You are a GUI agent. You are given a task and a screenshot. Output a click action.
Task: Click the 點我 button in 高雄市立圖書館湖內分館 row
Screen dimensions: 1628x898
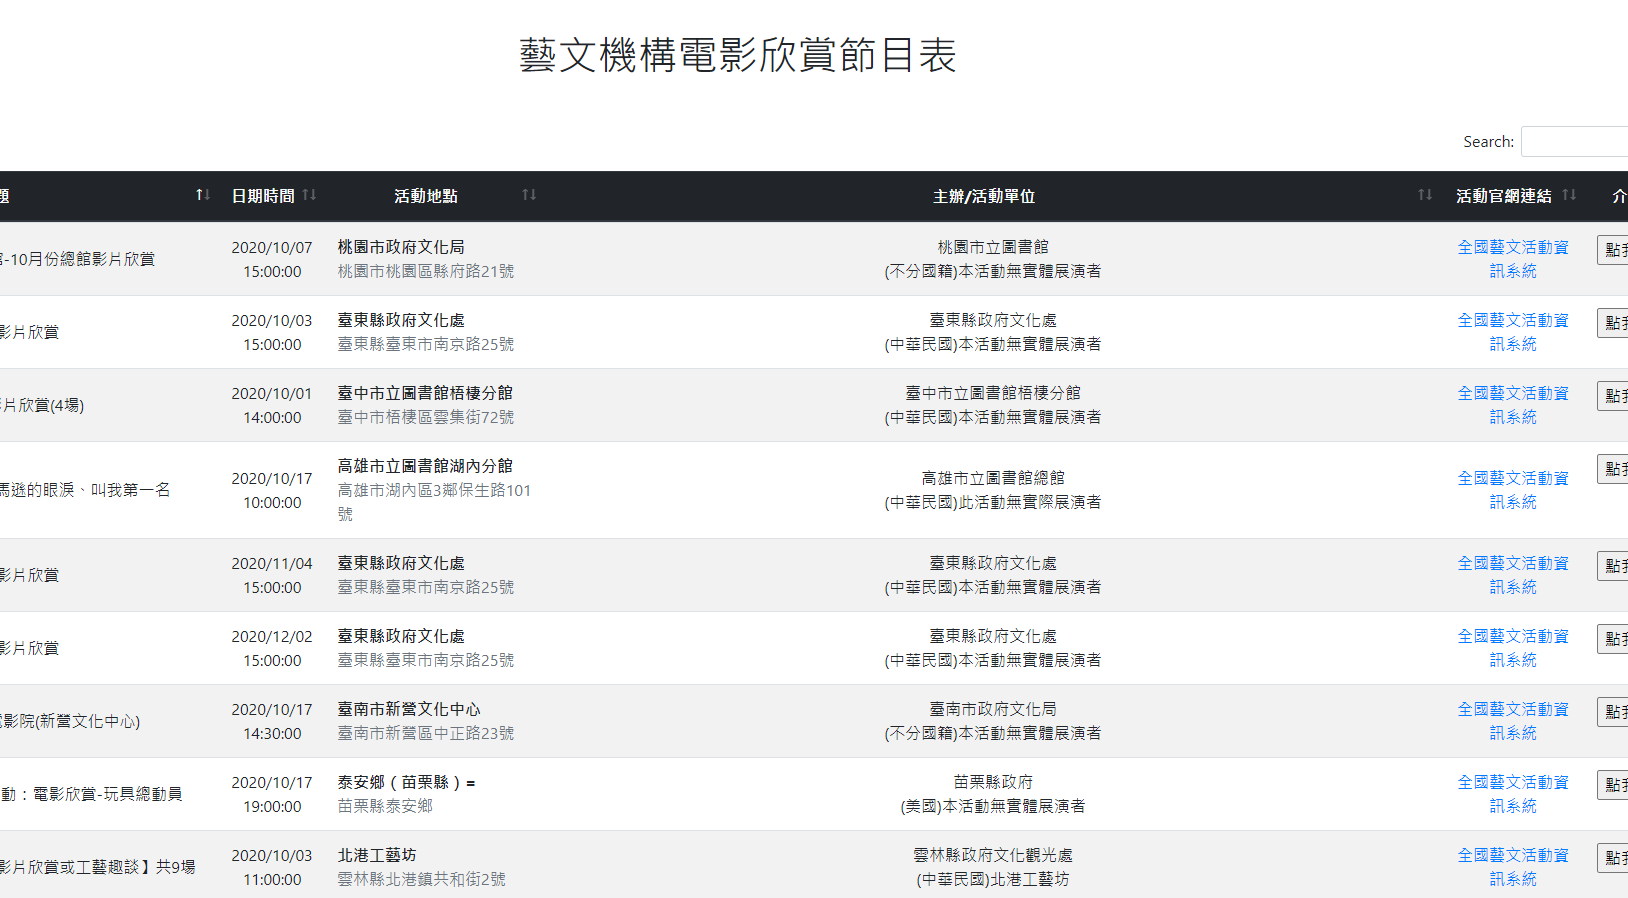click(x=1613, y=469)
